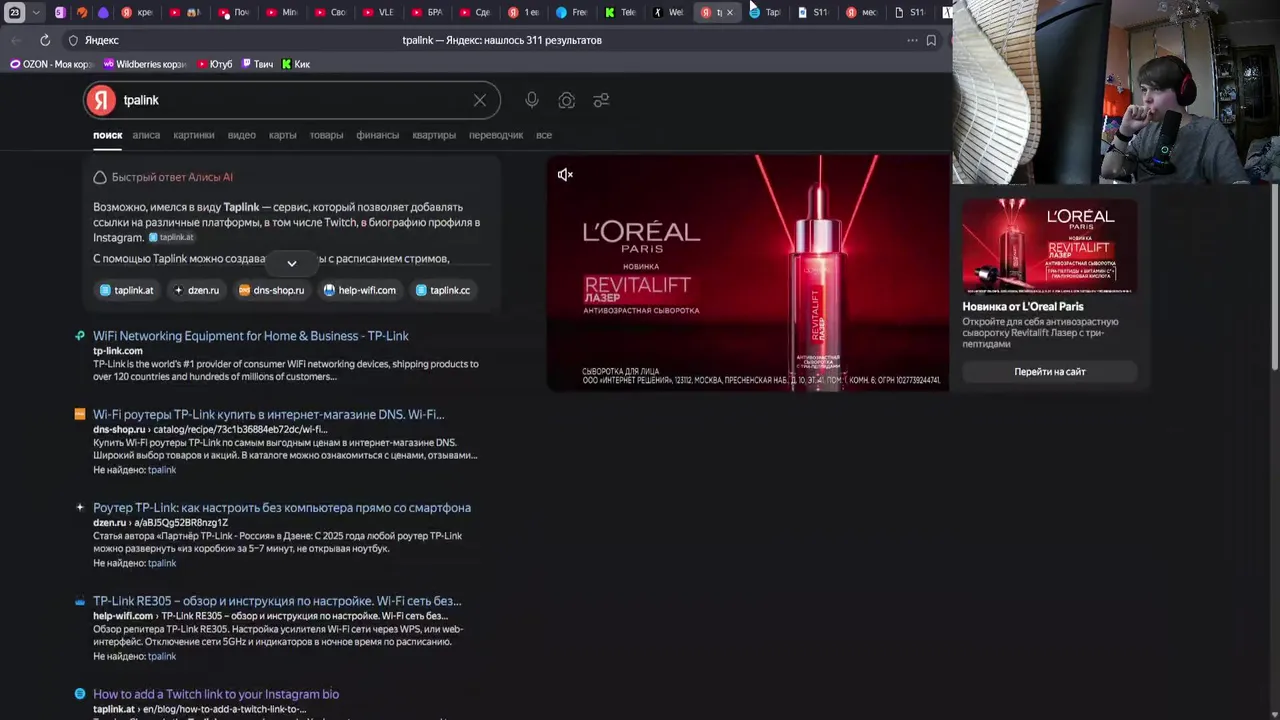Viewport: 1280px width, 720px height.
Task: Open TP-Link RE305 обзор result
Action: click(277, 601)
